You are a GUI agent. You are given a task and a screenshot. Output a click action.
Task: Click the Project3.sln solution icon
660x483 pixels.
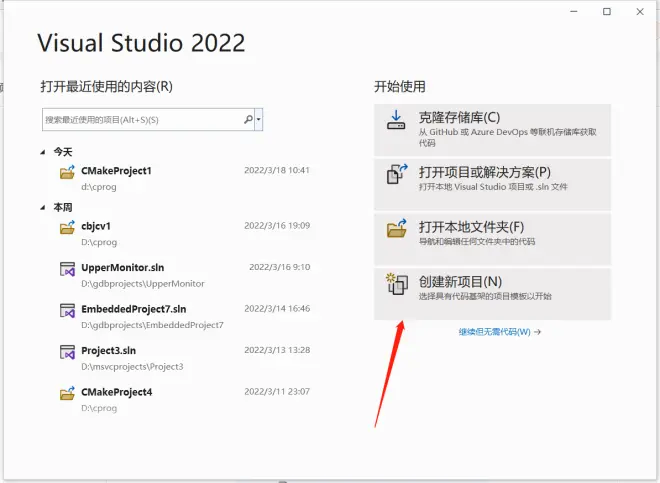[x=67, y=352]
